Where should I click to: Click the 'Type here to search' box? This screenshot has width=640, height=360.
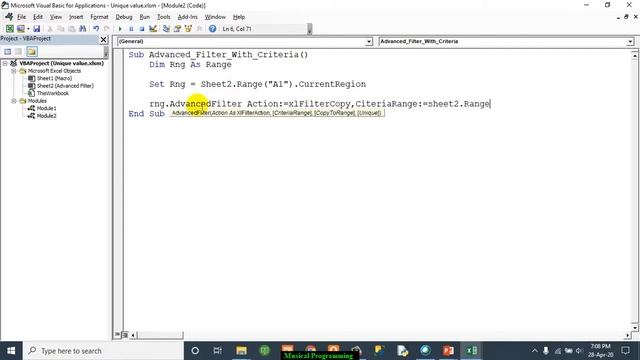pos(103,351)
